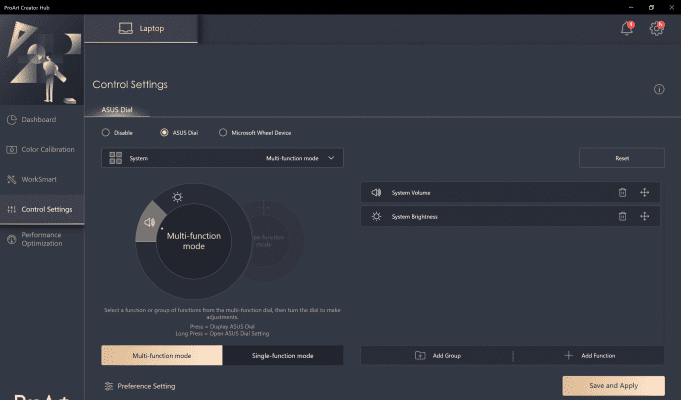Viewport: 681px width, 400px height.
Task: Open the settings gear icon
Action: 657,29
